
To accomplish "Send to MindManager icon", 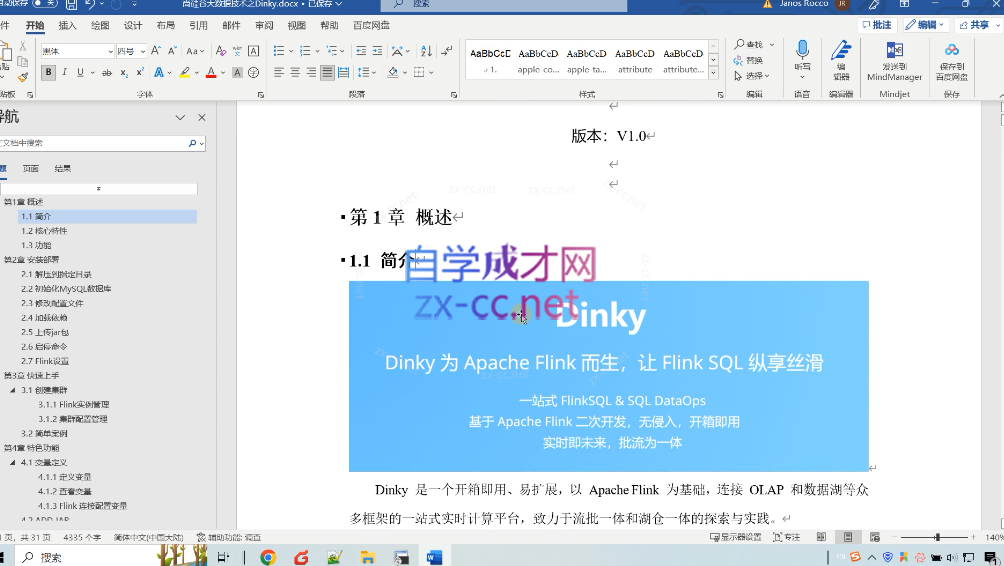I will pyautogui.click(x=895, y=50).
